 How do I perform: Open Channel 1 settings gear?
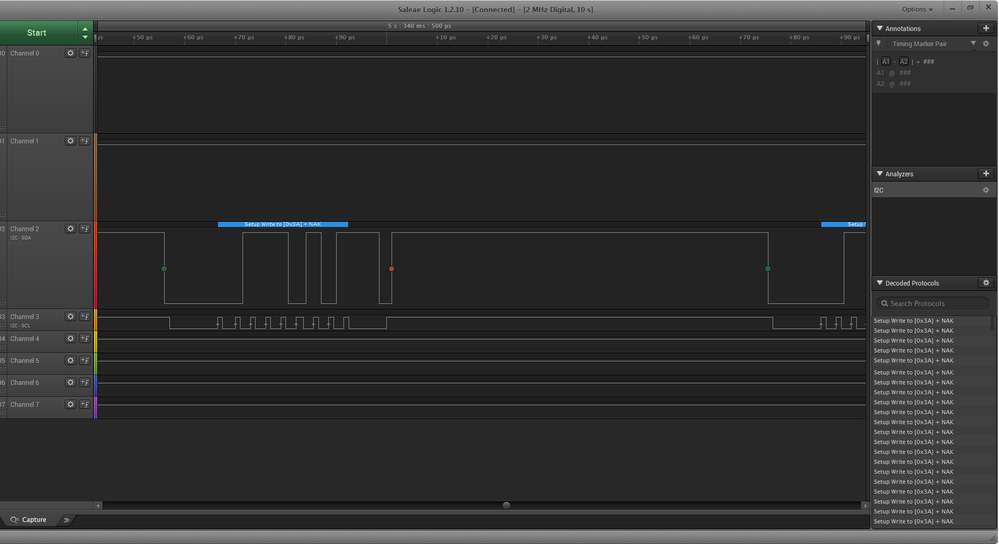click(70, 141)
